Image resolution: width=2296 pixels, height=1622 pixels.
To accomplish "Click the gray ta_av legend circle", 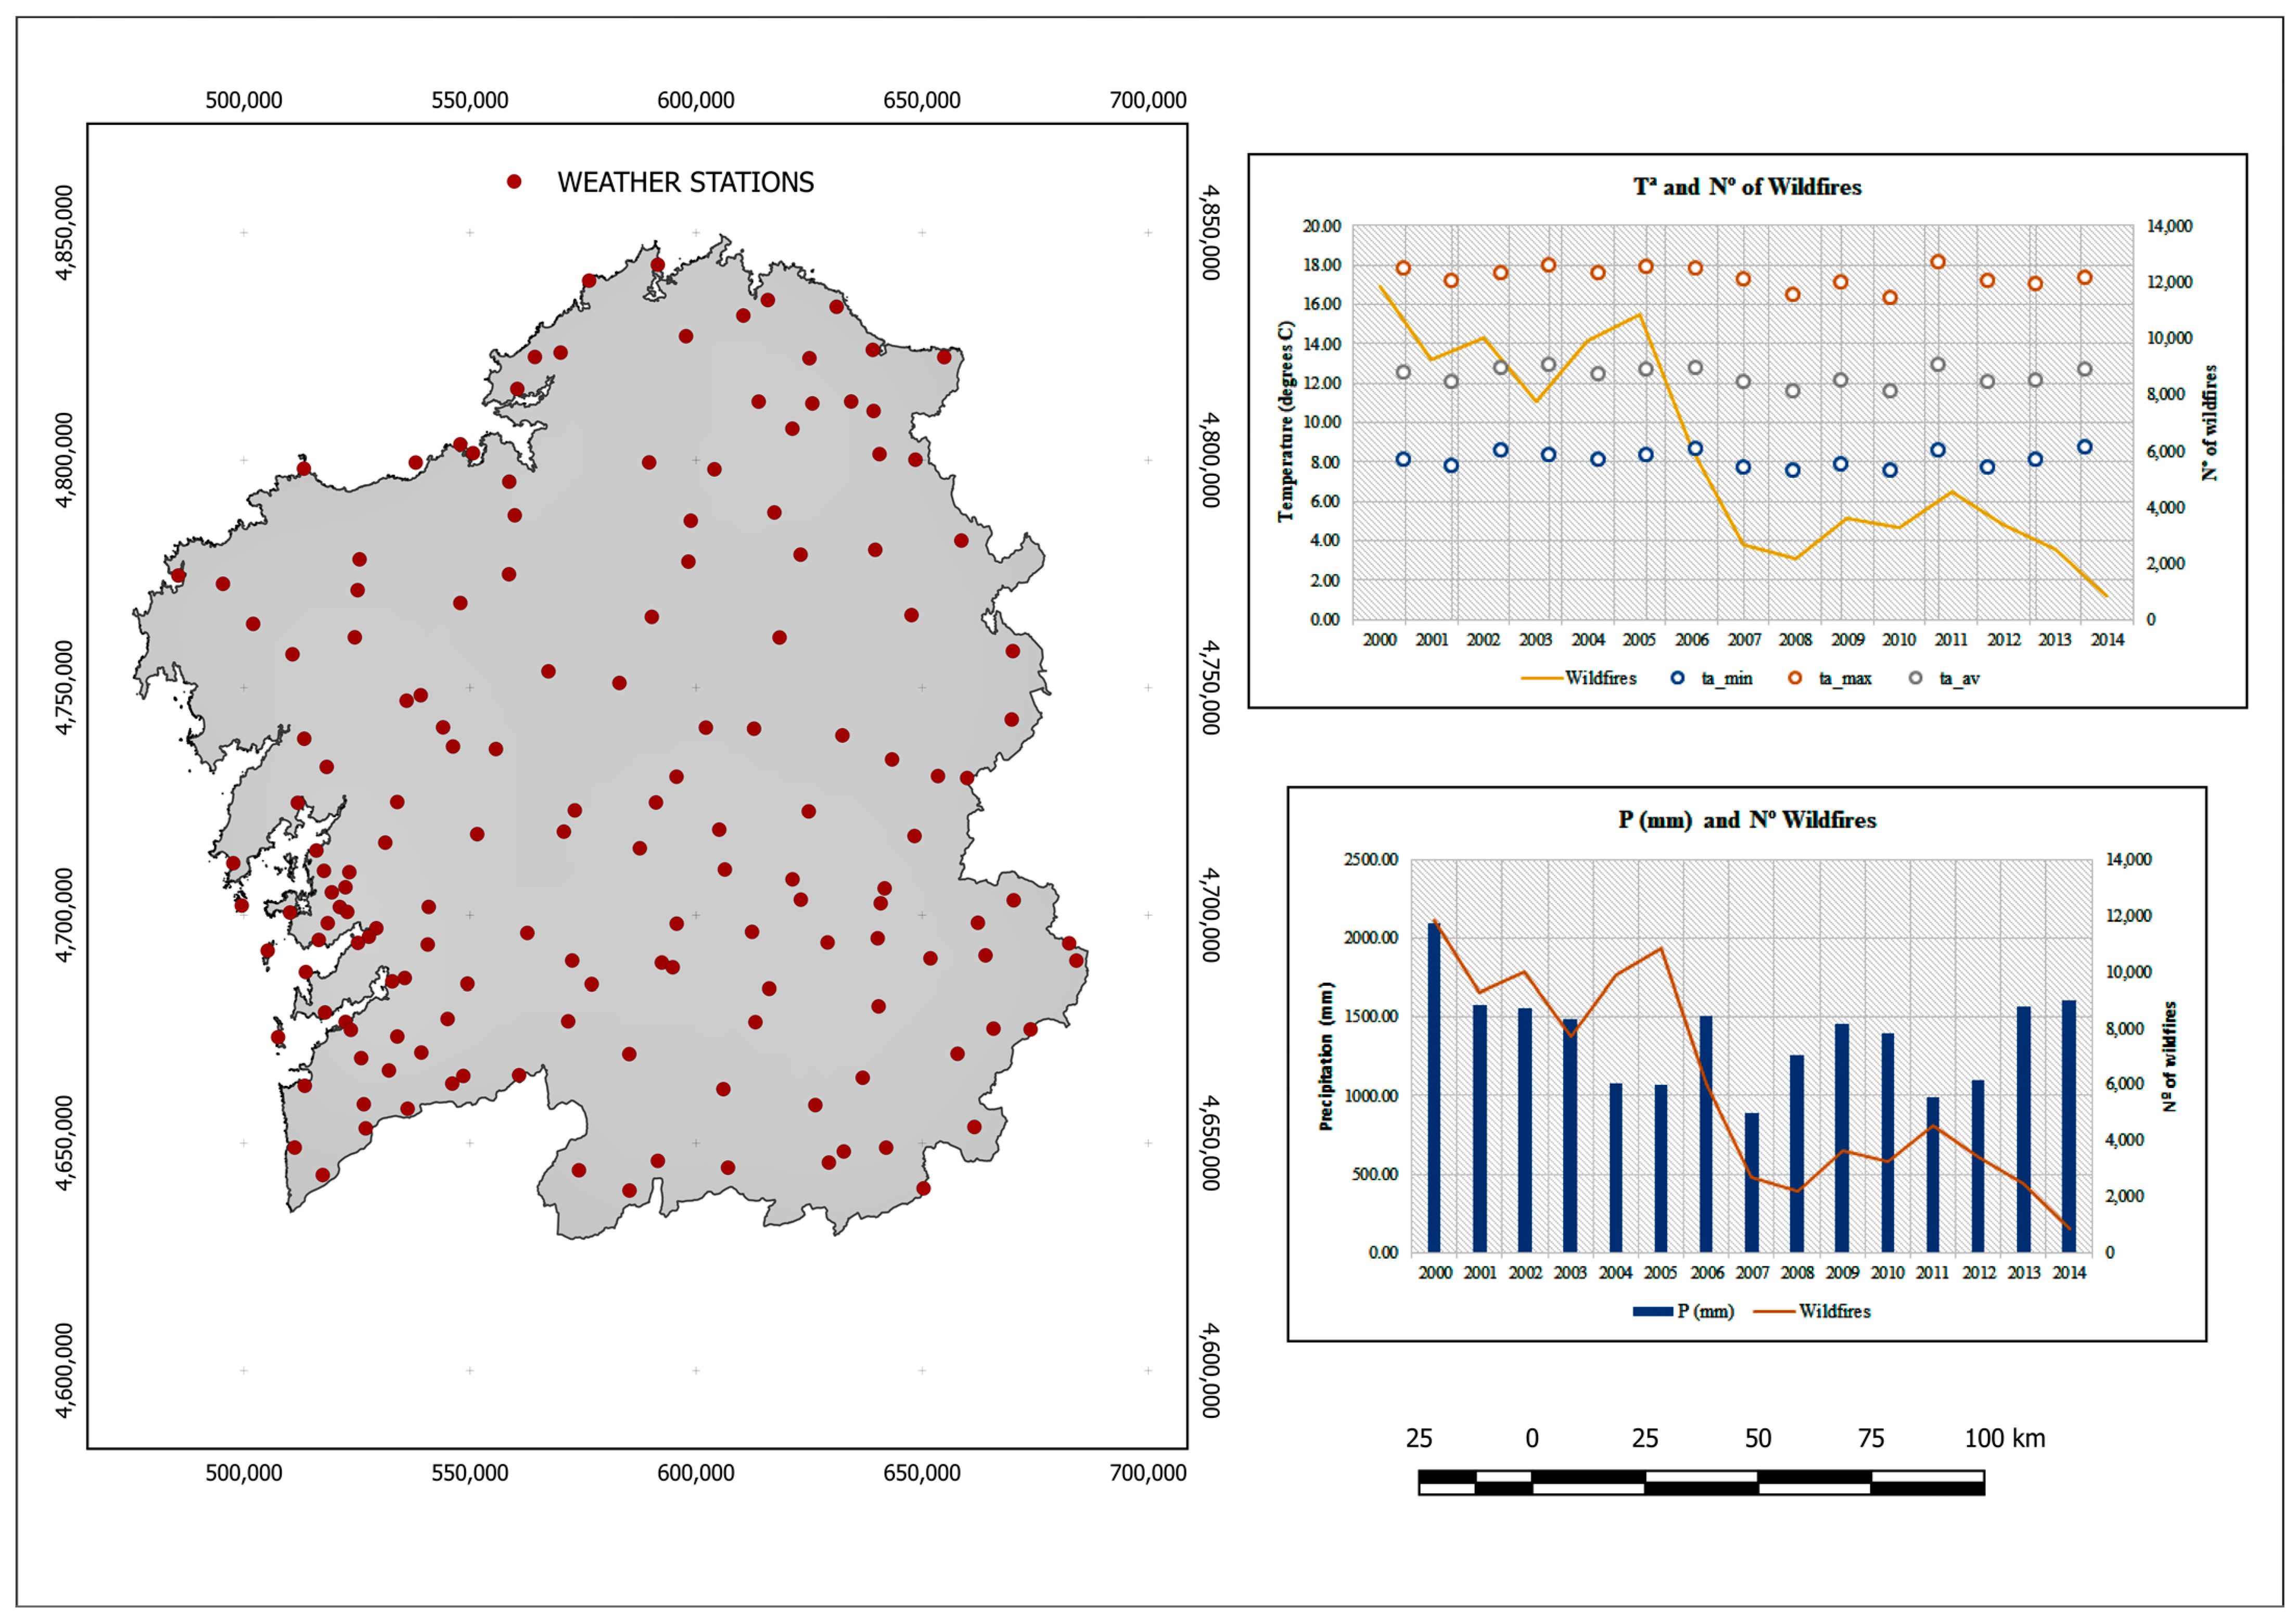I will tap(1915, 678).
